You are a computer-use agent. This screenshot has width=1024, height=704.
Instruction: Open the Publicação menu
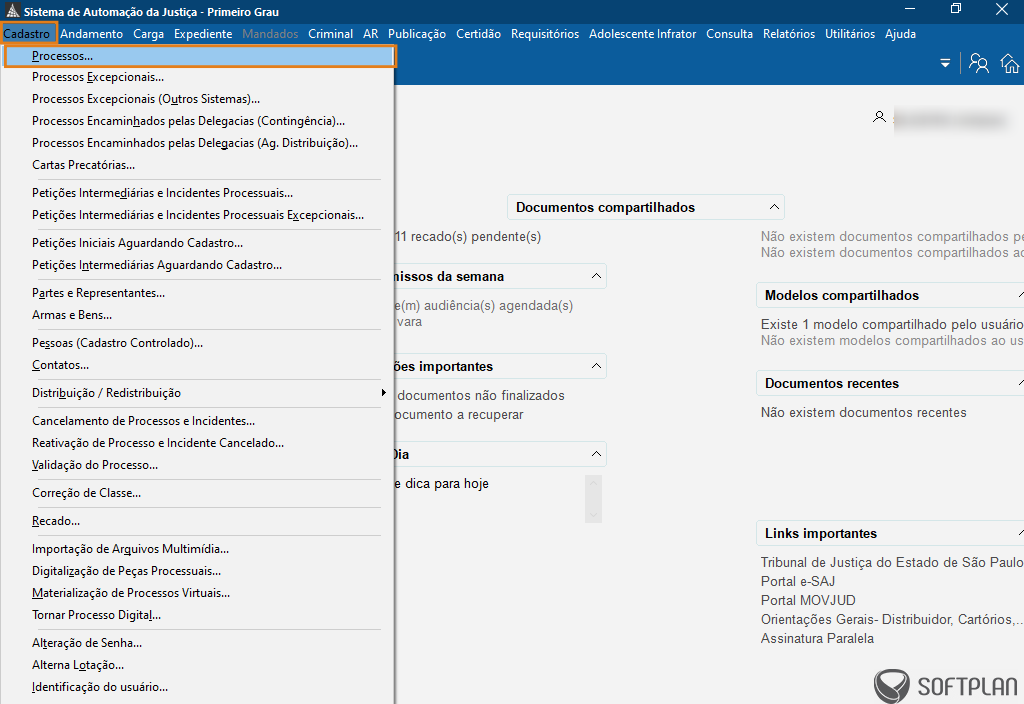coord(417,34)
